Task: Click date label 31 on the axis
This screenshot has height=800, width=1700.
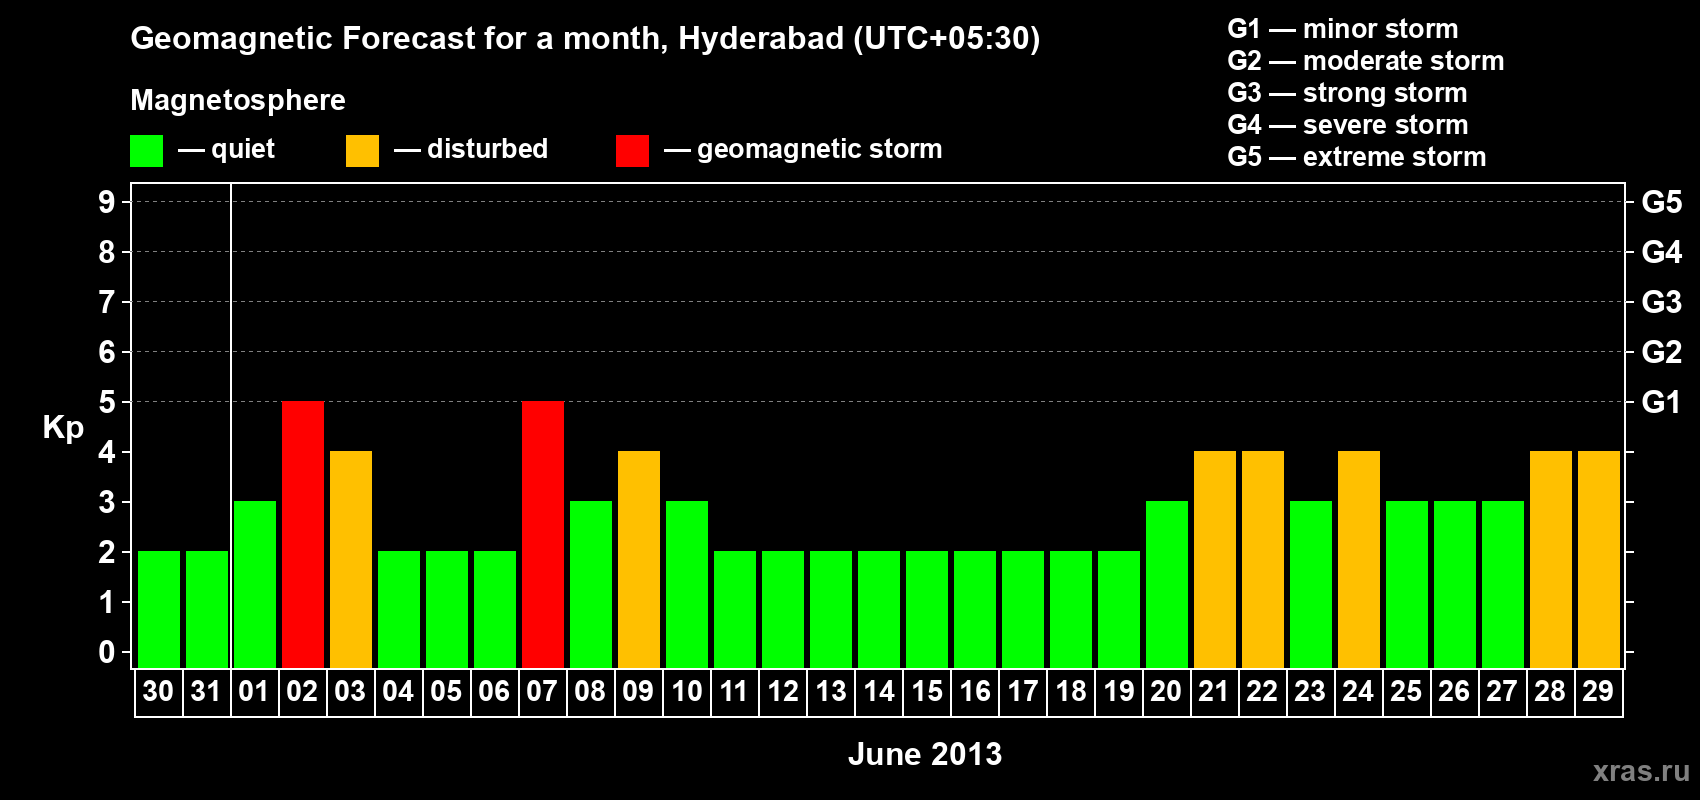Action: [x=206, y=691]
